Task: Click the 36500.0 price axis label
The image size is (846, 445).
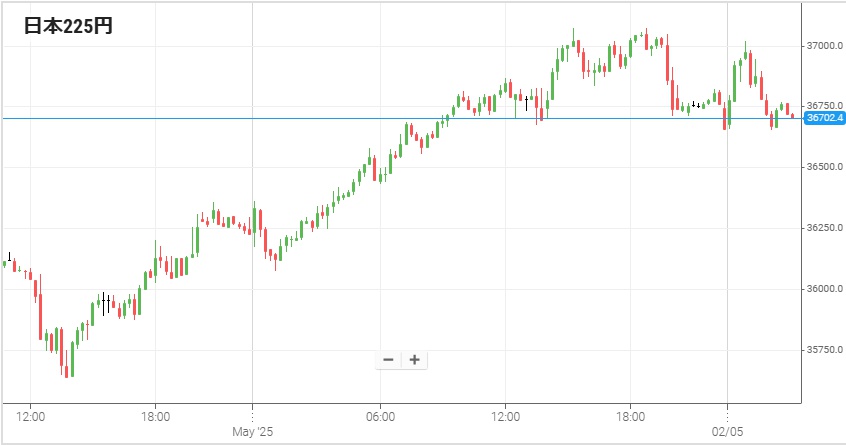Action: click(824, 167)
